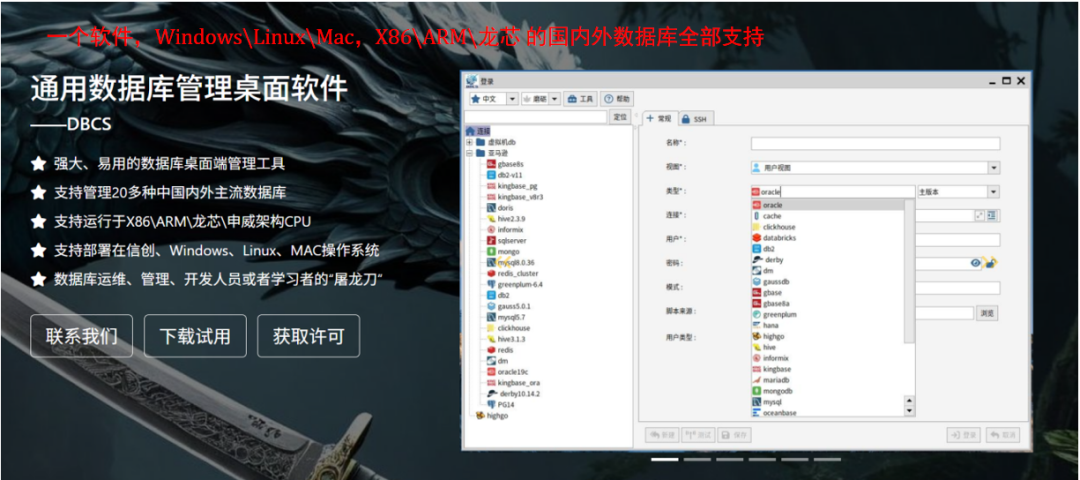This screenshot has width=1080, height=480.
Task: Expand the 虚拟机db folder
Action: tap(470, 142)
